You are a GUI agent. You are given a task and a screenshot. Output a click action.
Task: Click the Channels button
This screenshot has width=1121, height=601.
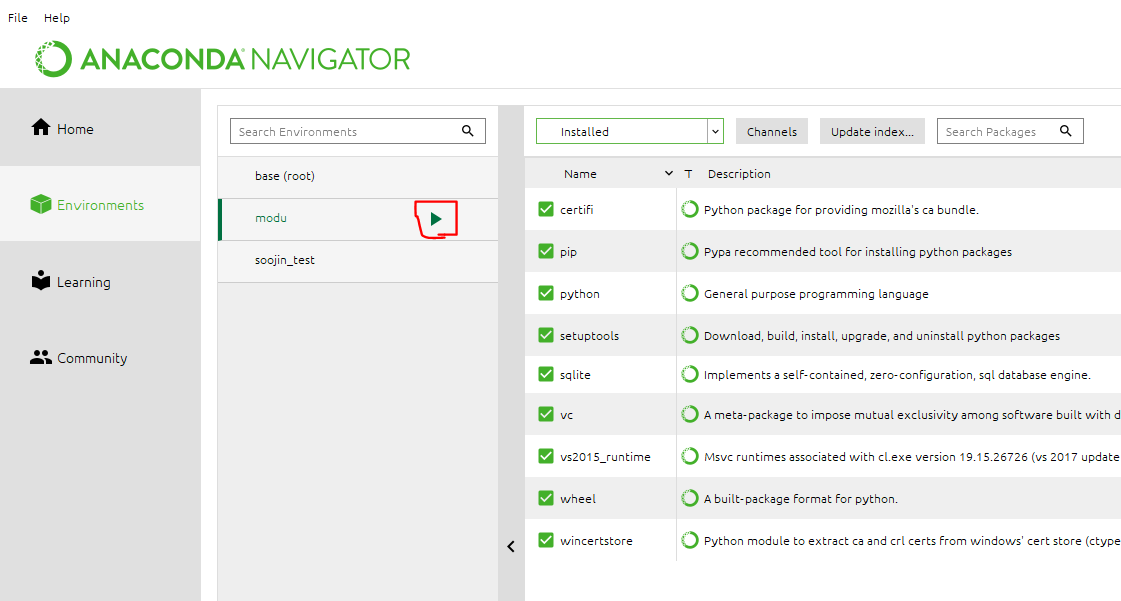[x=771, y=131]
